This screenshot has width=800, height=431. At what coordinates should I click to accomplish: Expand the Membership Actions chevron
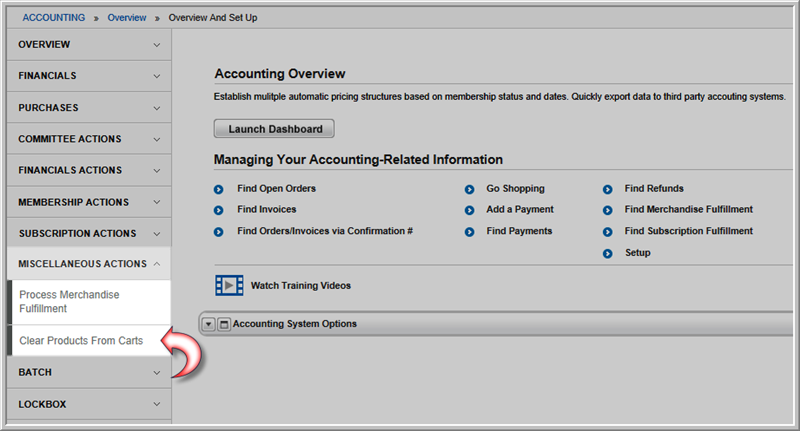(x=157, y=202)
